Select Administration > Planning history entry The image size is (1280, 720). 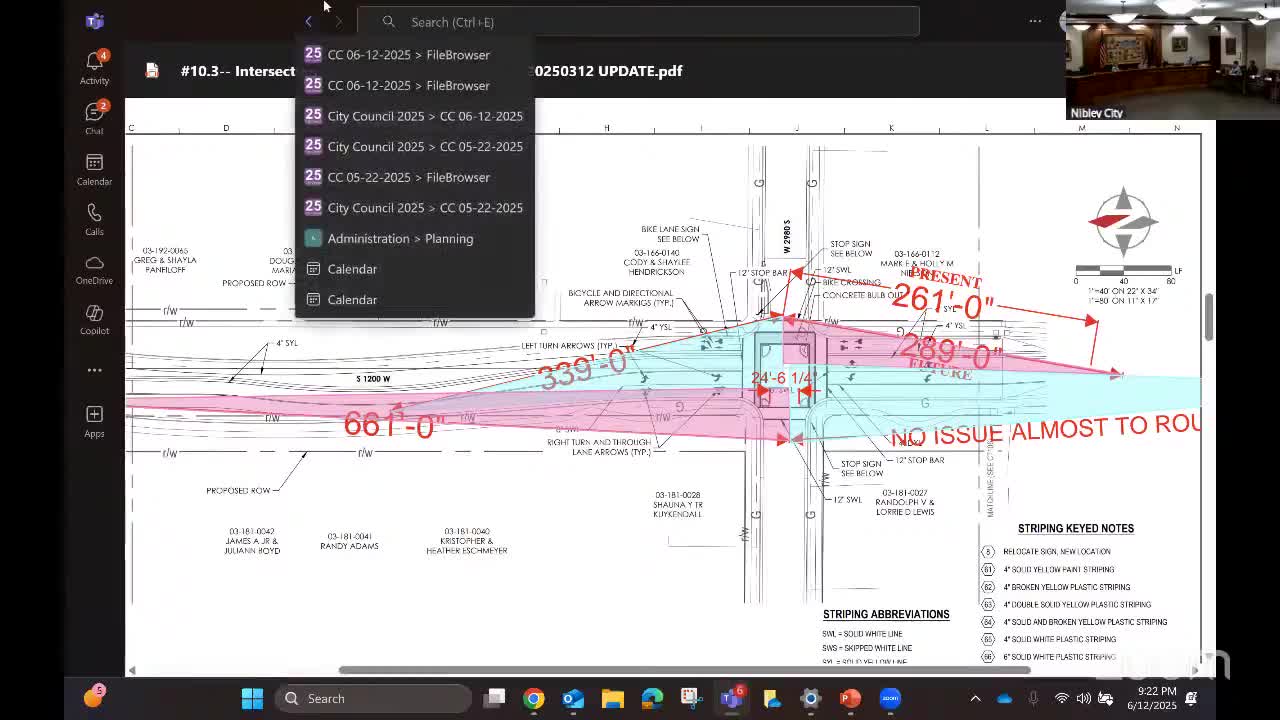coord(400,238)
